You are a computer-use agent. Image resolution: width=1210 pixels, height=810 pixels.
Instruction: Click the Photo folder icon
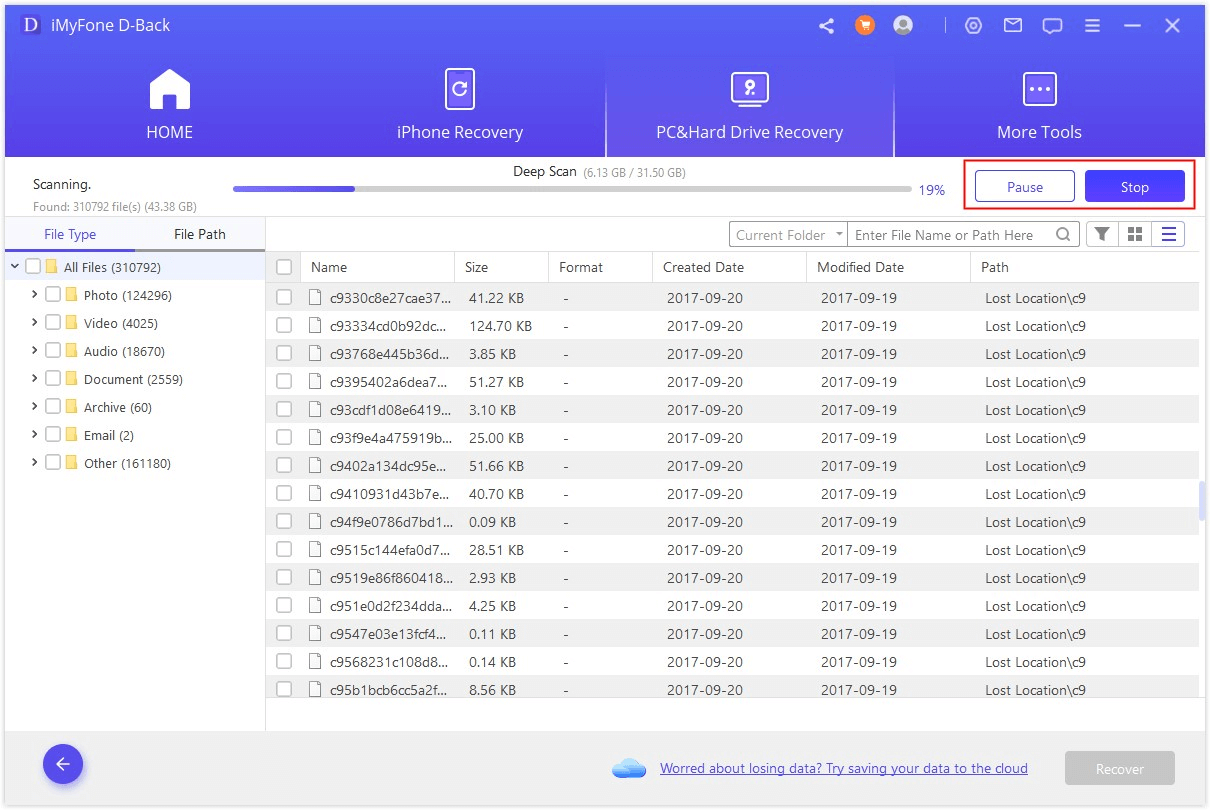(x=71, y=295)
